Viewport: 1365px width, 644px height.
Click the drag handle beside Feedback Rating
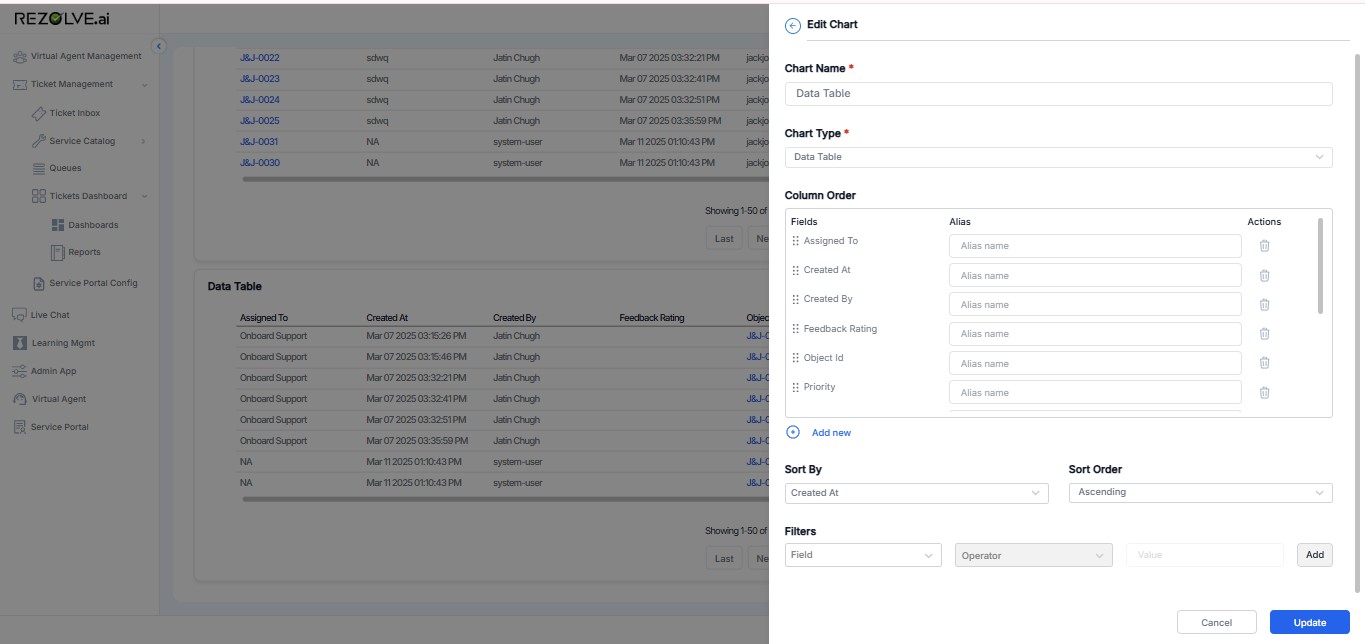click(796, 329)
